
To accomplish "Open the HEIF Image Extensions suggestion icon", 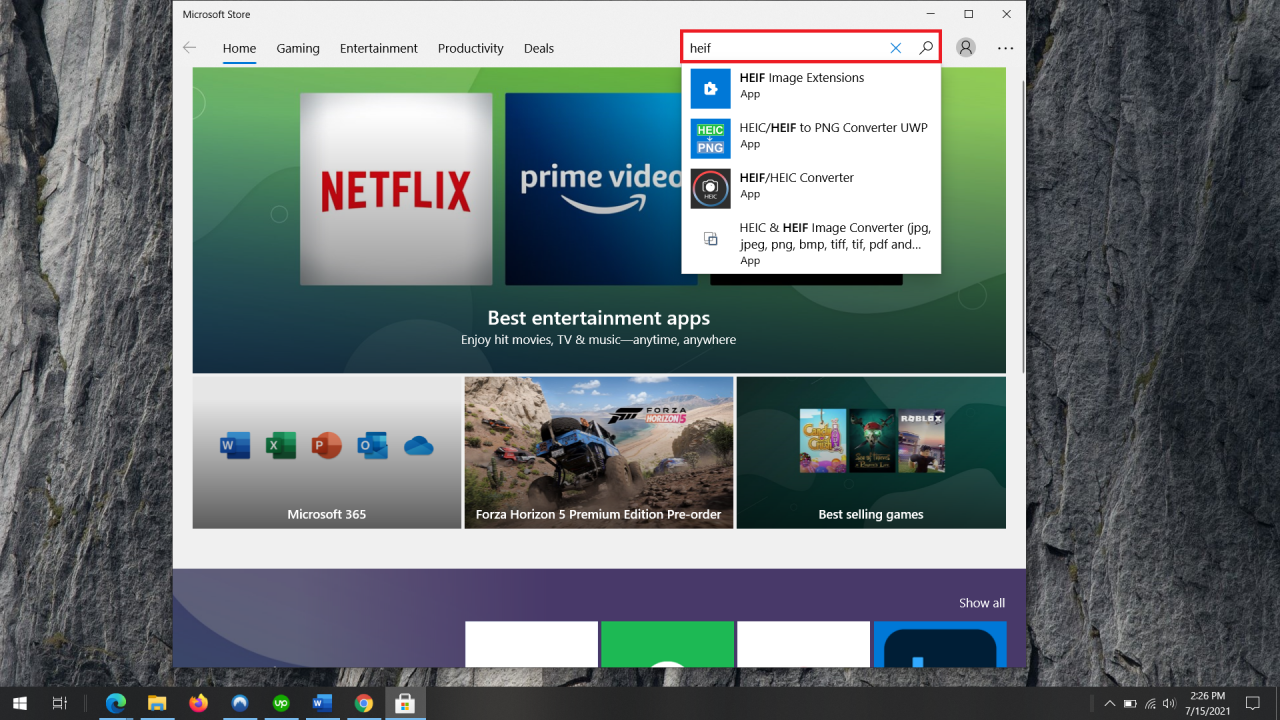I will point(710,88).
